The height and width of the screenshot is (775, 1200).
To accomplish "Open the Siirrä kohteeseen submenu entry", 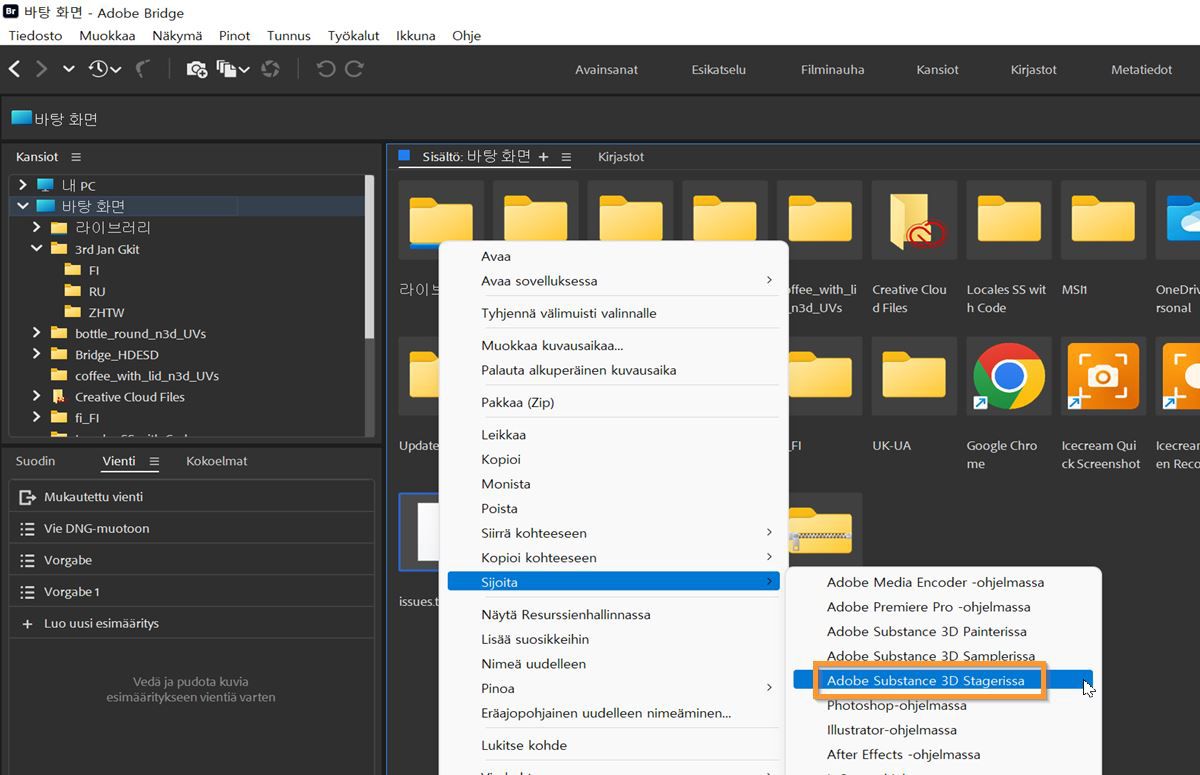I will point(613,533).
